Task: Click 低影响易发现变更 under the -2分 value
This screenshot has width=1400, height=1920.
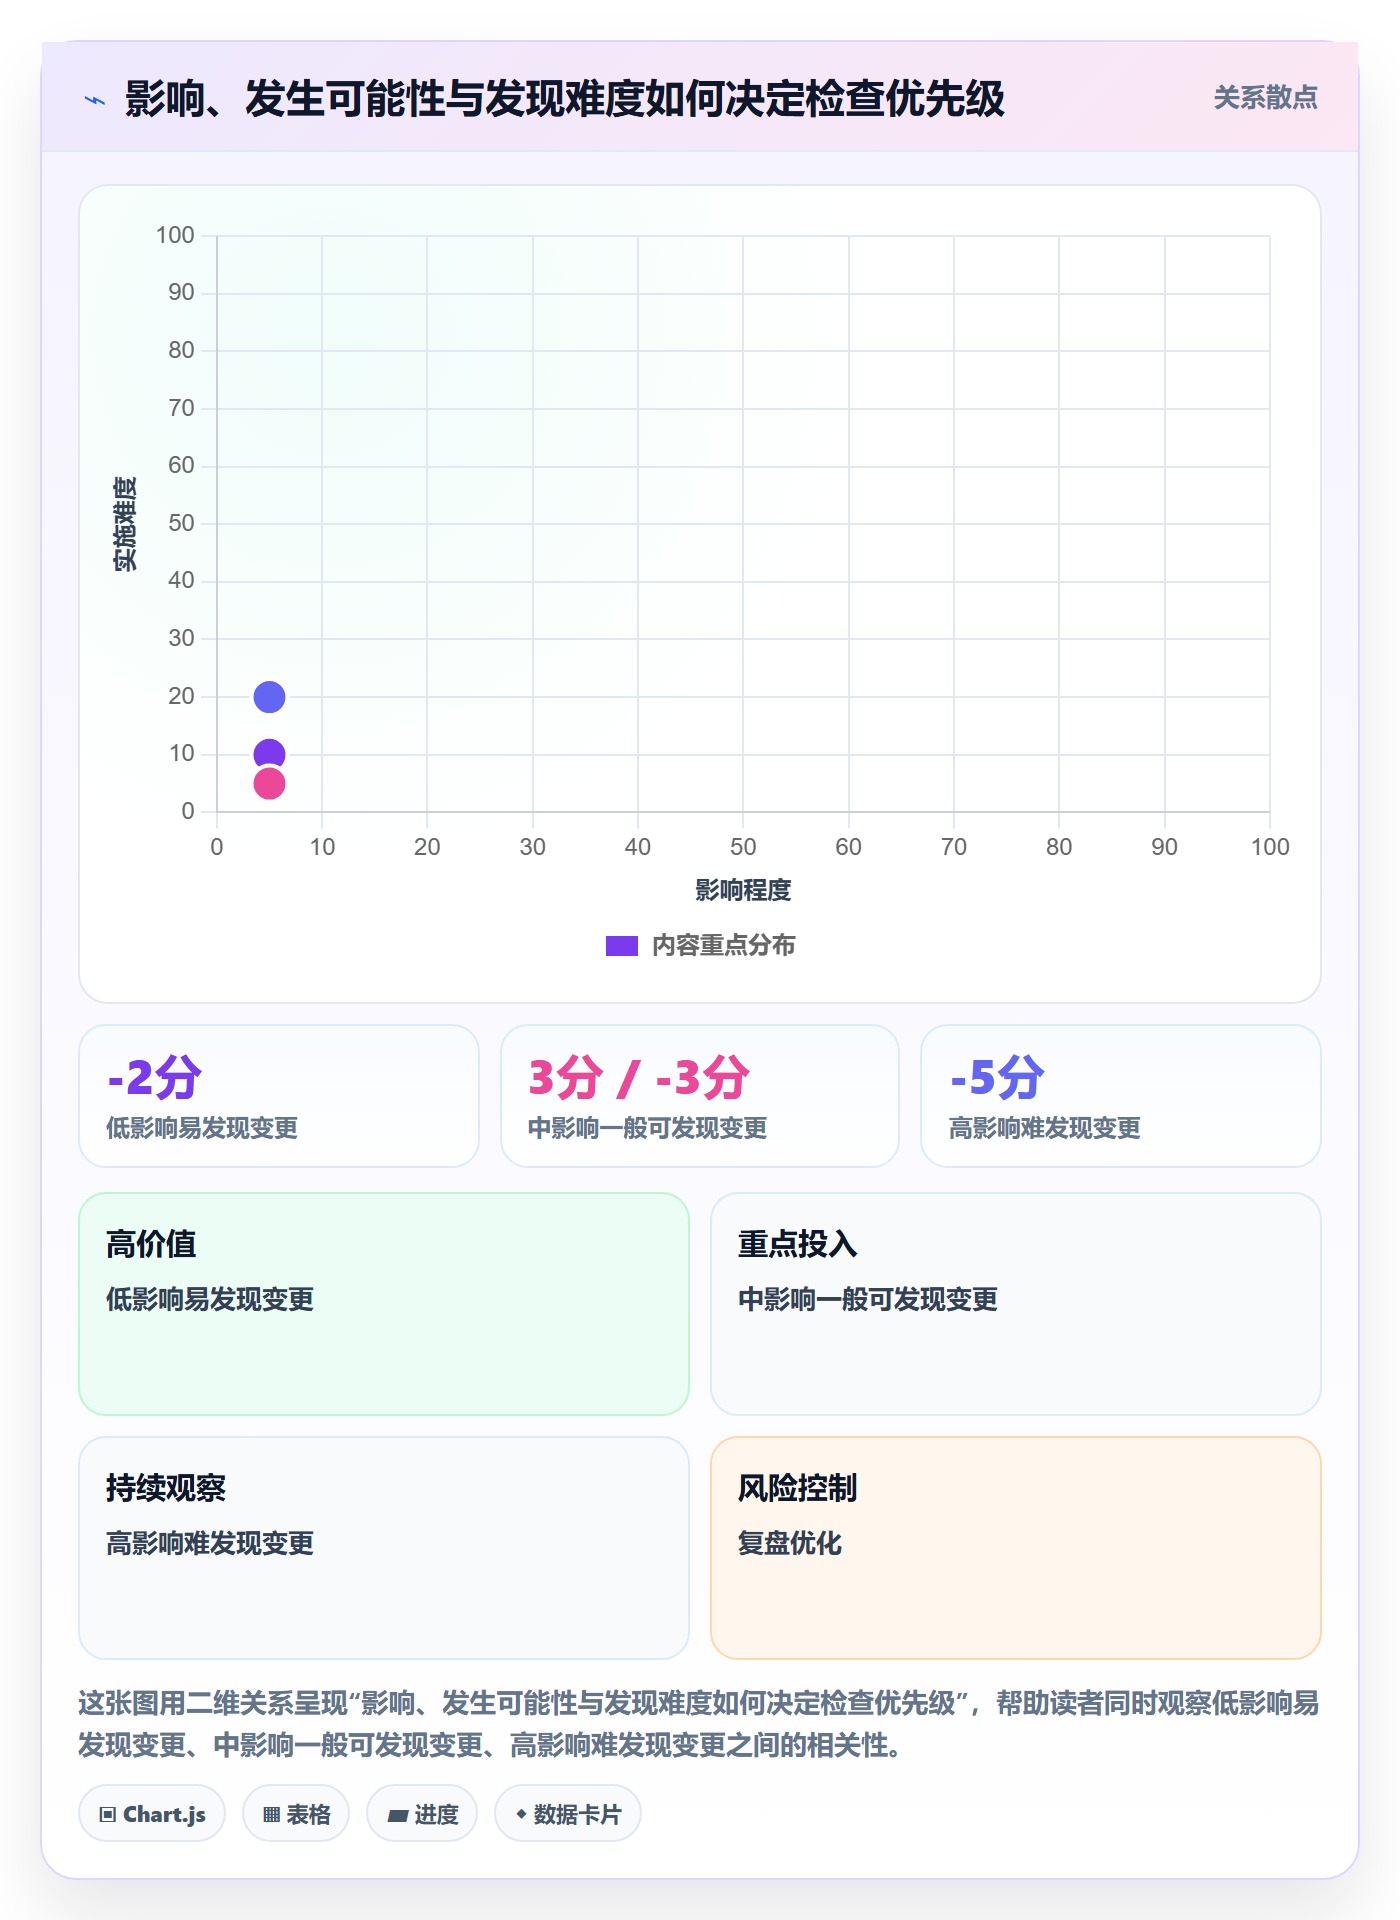Action: 202,1128
